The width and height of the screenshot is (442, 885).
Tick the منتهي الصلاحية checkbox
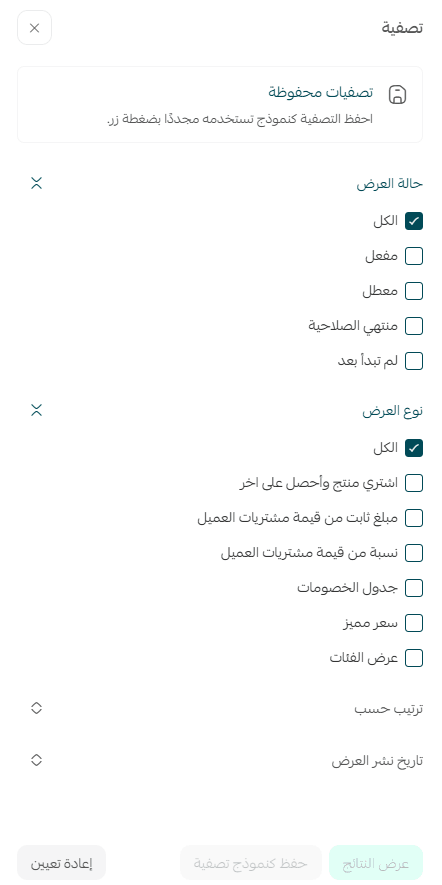pyautogui.click(x=414, y=326)
